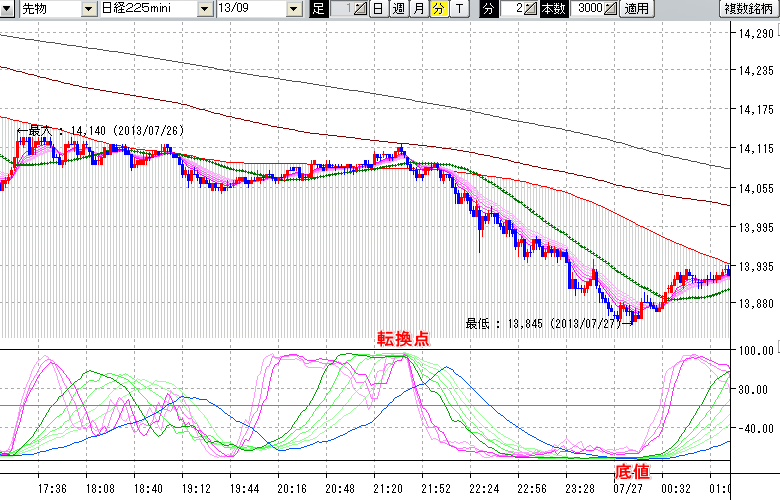Screen dimensions: 780x500
Task: Open the 複数銘柄 (multiple symbols) button
Action: point(749,9)
